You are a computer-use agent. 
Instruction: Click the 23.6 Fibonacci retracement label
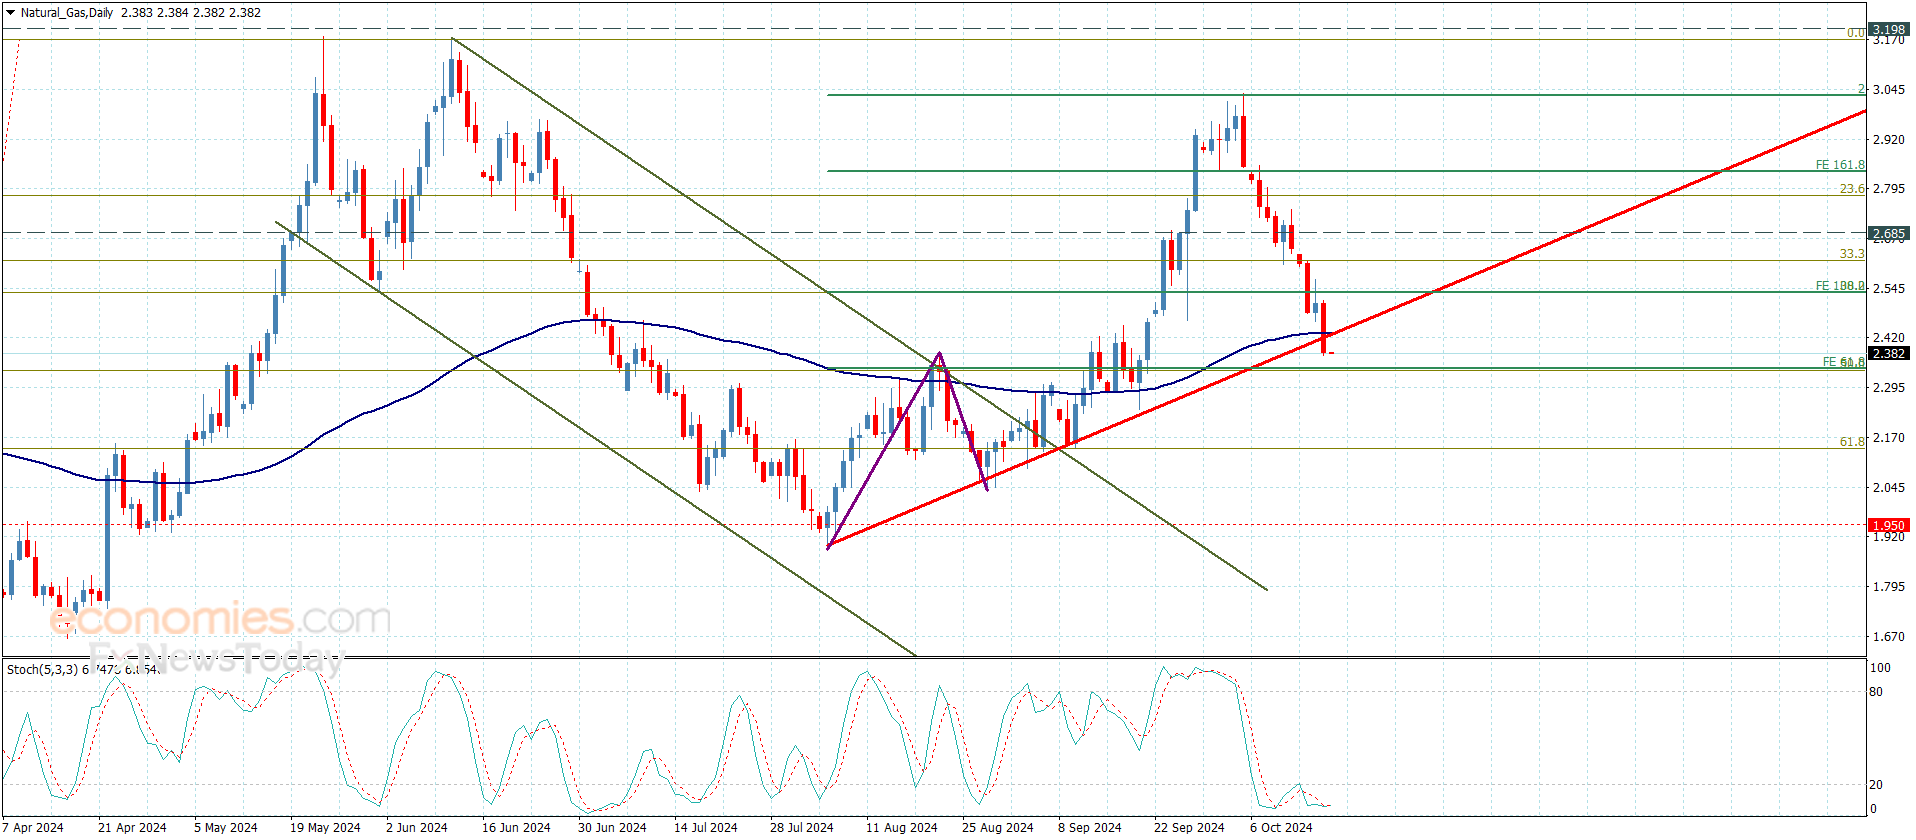(1851, 189)
